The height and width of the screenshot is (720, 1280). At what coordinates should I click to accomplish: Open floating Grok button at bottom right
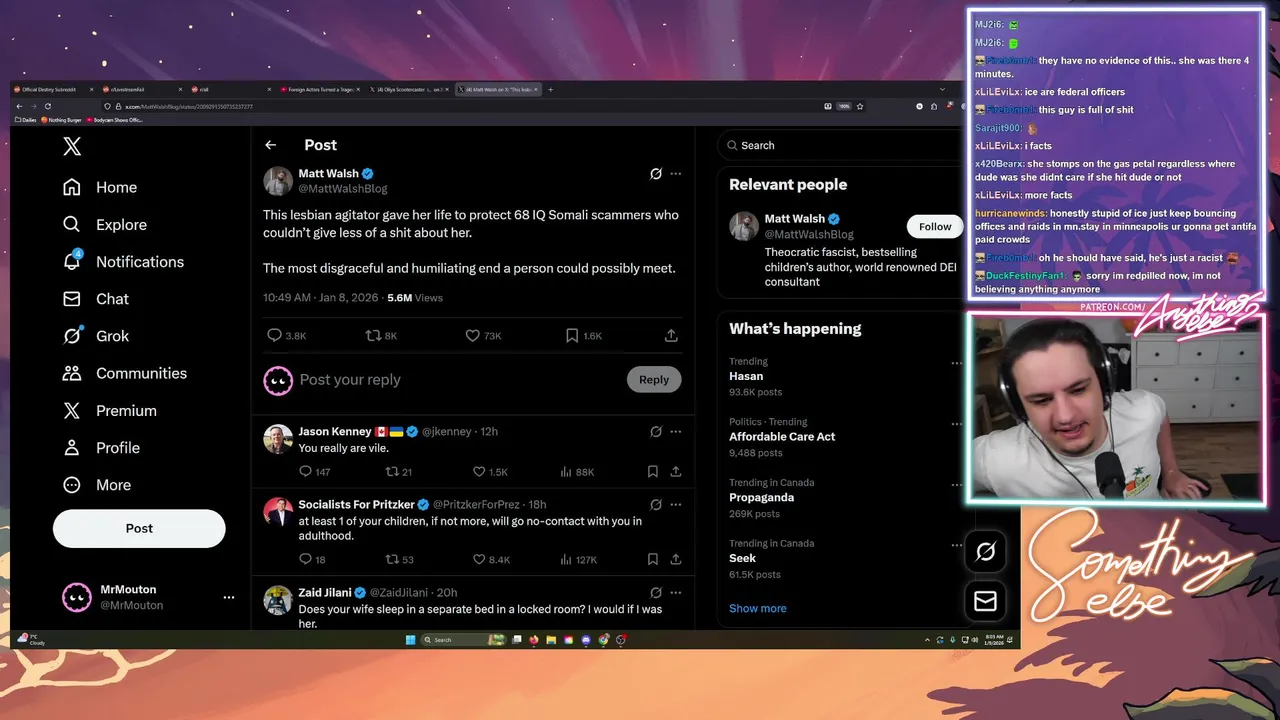[x=986, y=552]
